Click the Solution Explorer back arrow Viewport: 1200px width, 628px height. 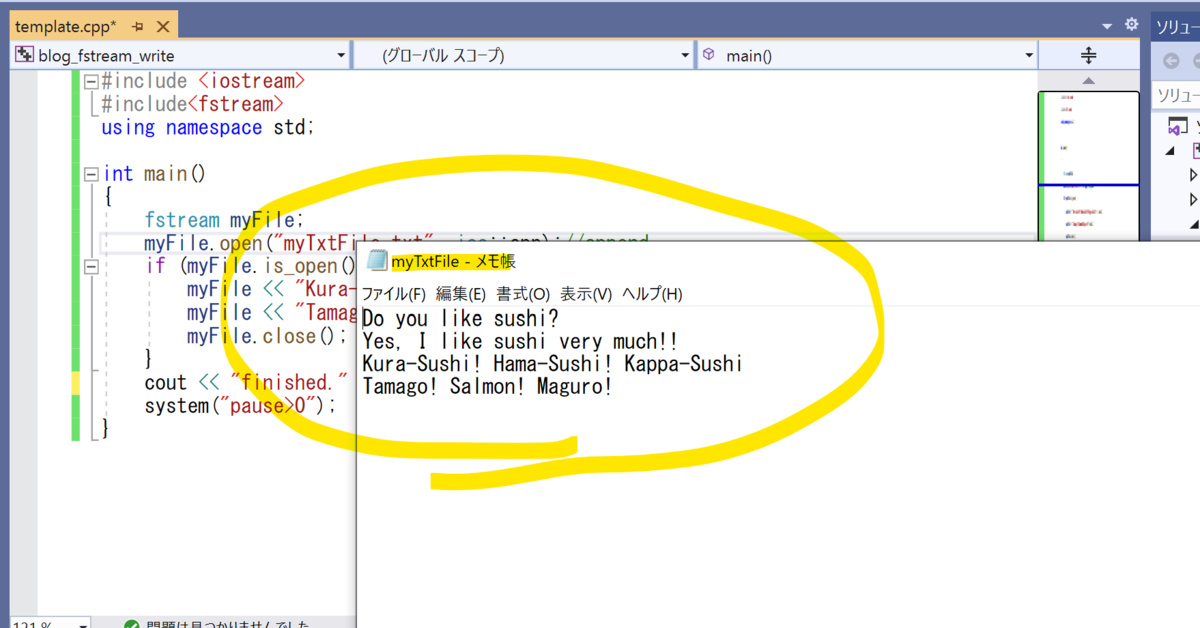pyautogui.click(x=1171, y=62)
